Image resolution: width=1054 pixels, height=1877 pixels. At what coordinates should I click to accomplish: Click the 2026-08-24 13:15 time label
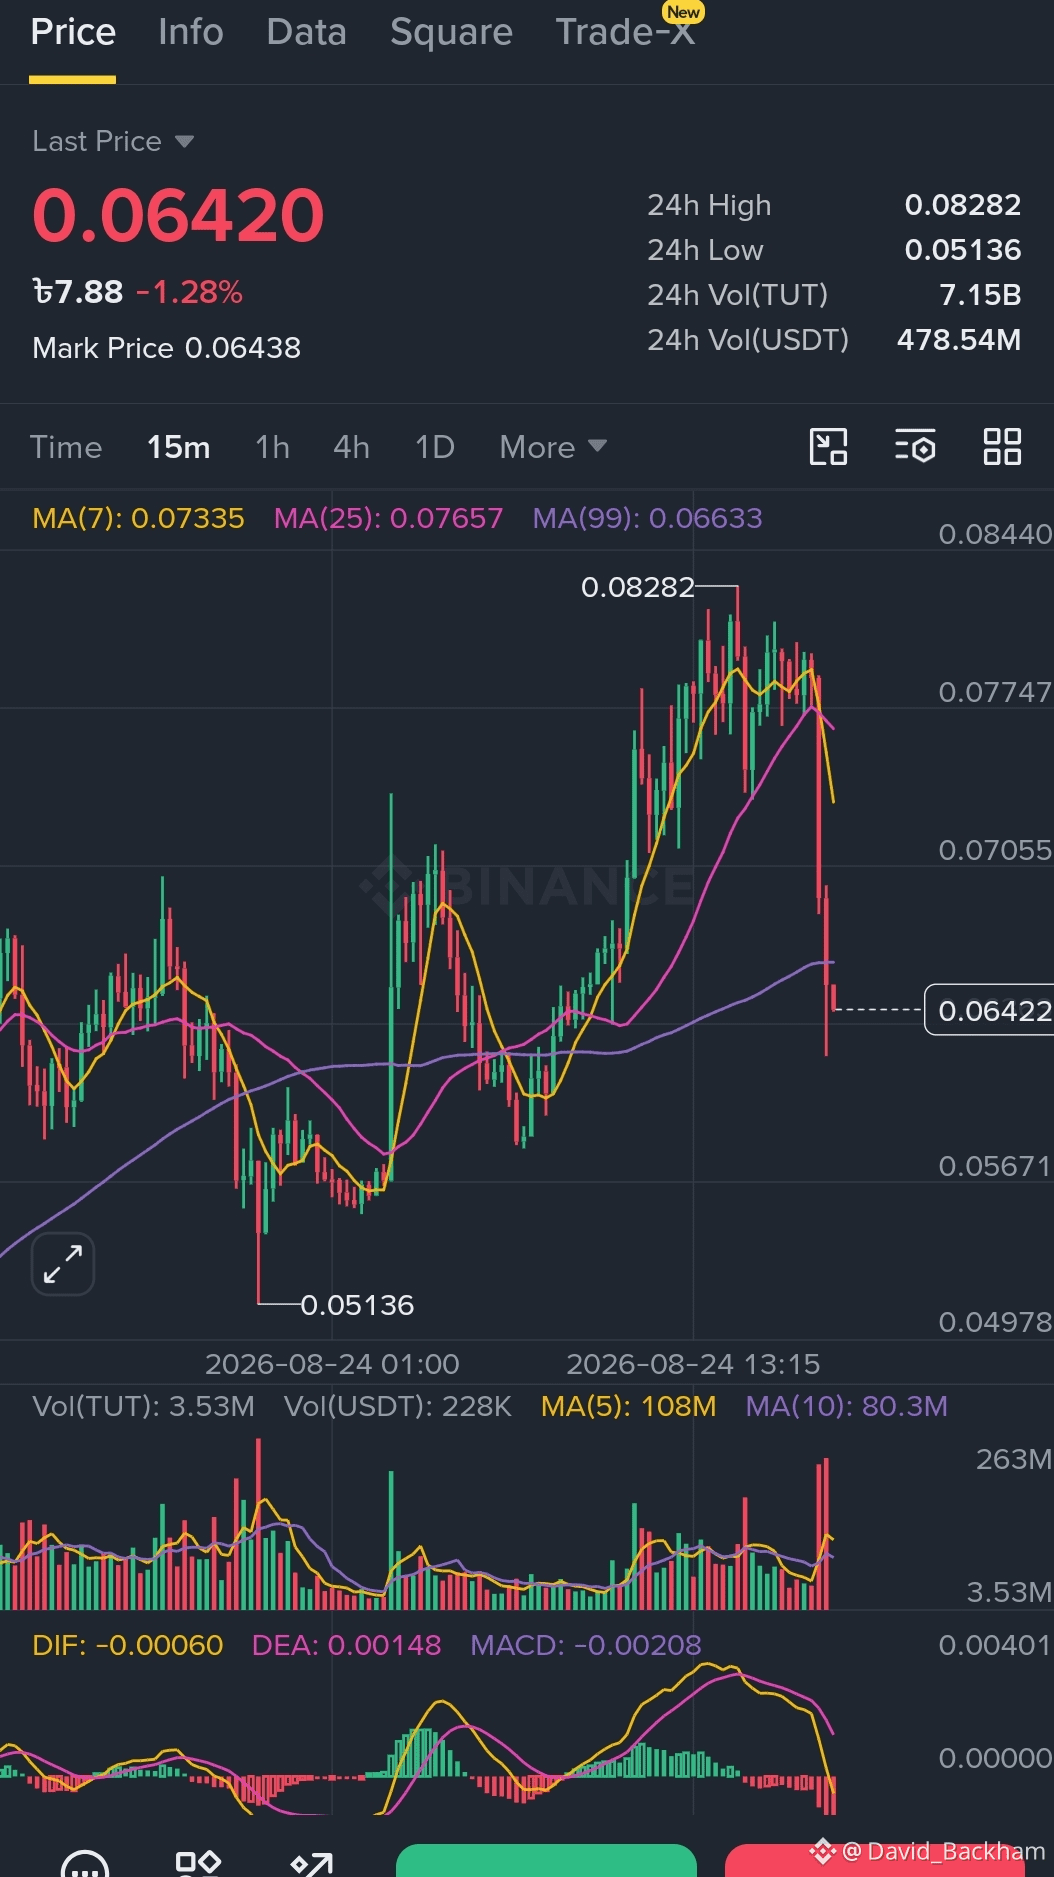click(693, 1364)
